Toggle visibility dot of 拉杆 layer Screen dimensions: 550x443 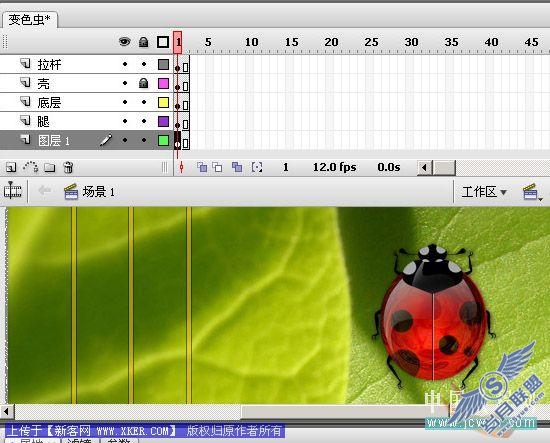tap(125, 64)
